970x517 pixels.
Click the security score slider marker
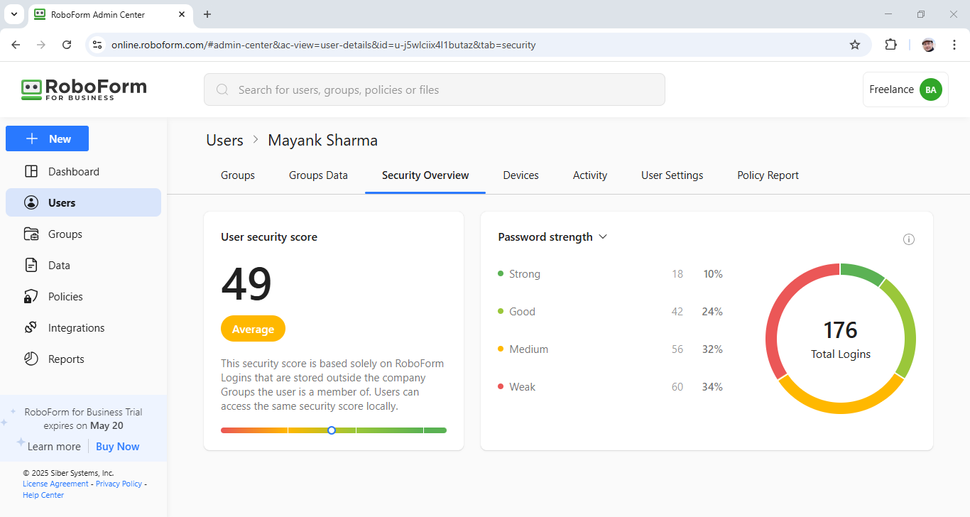pyautogui.click(x=332, y=430)
